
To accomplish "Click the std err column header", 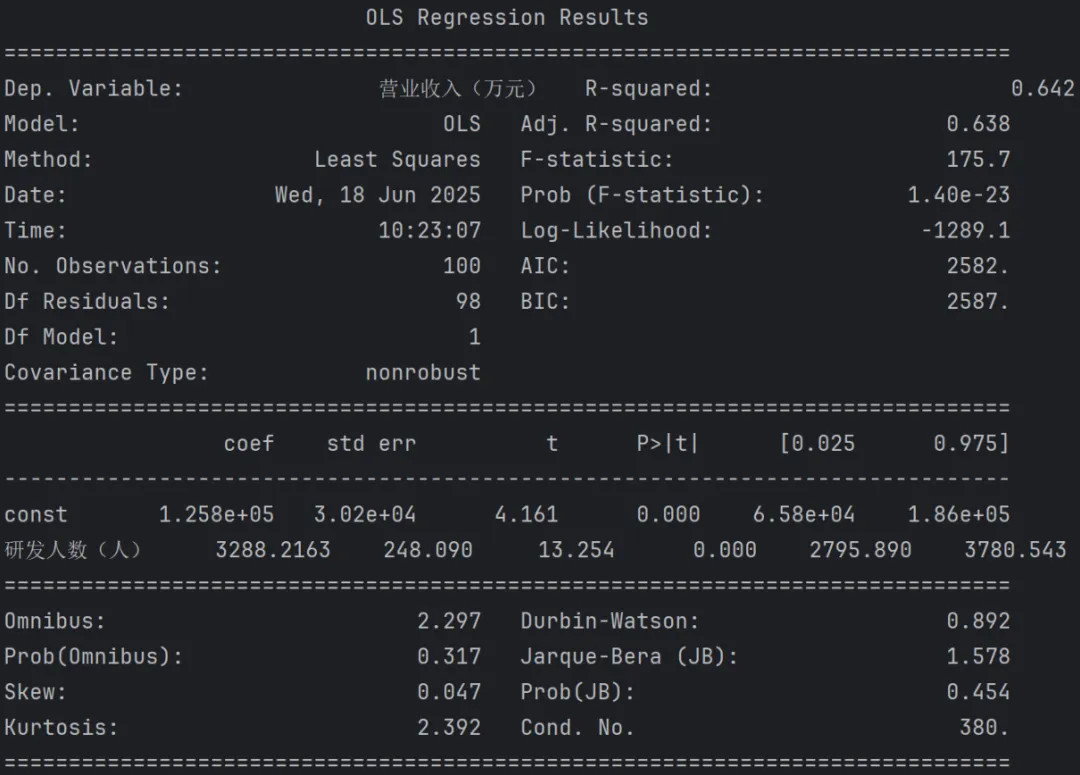I will 371,444.
